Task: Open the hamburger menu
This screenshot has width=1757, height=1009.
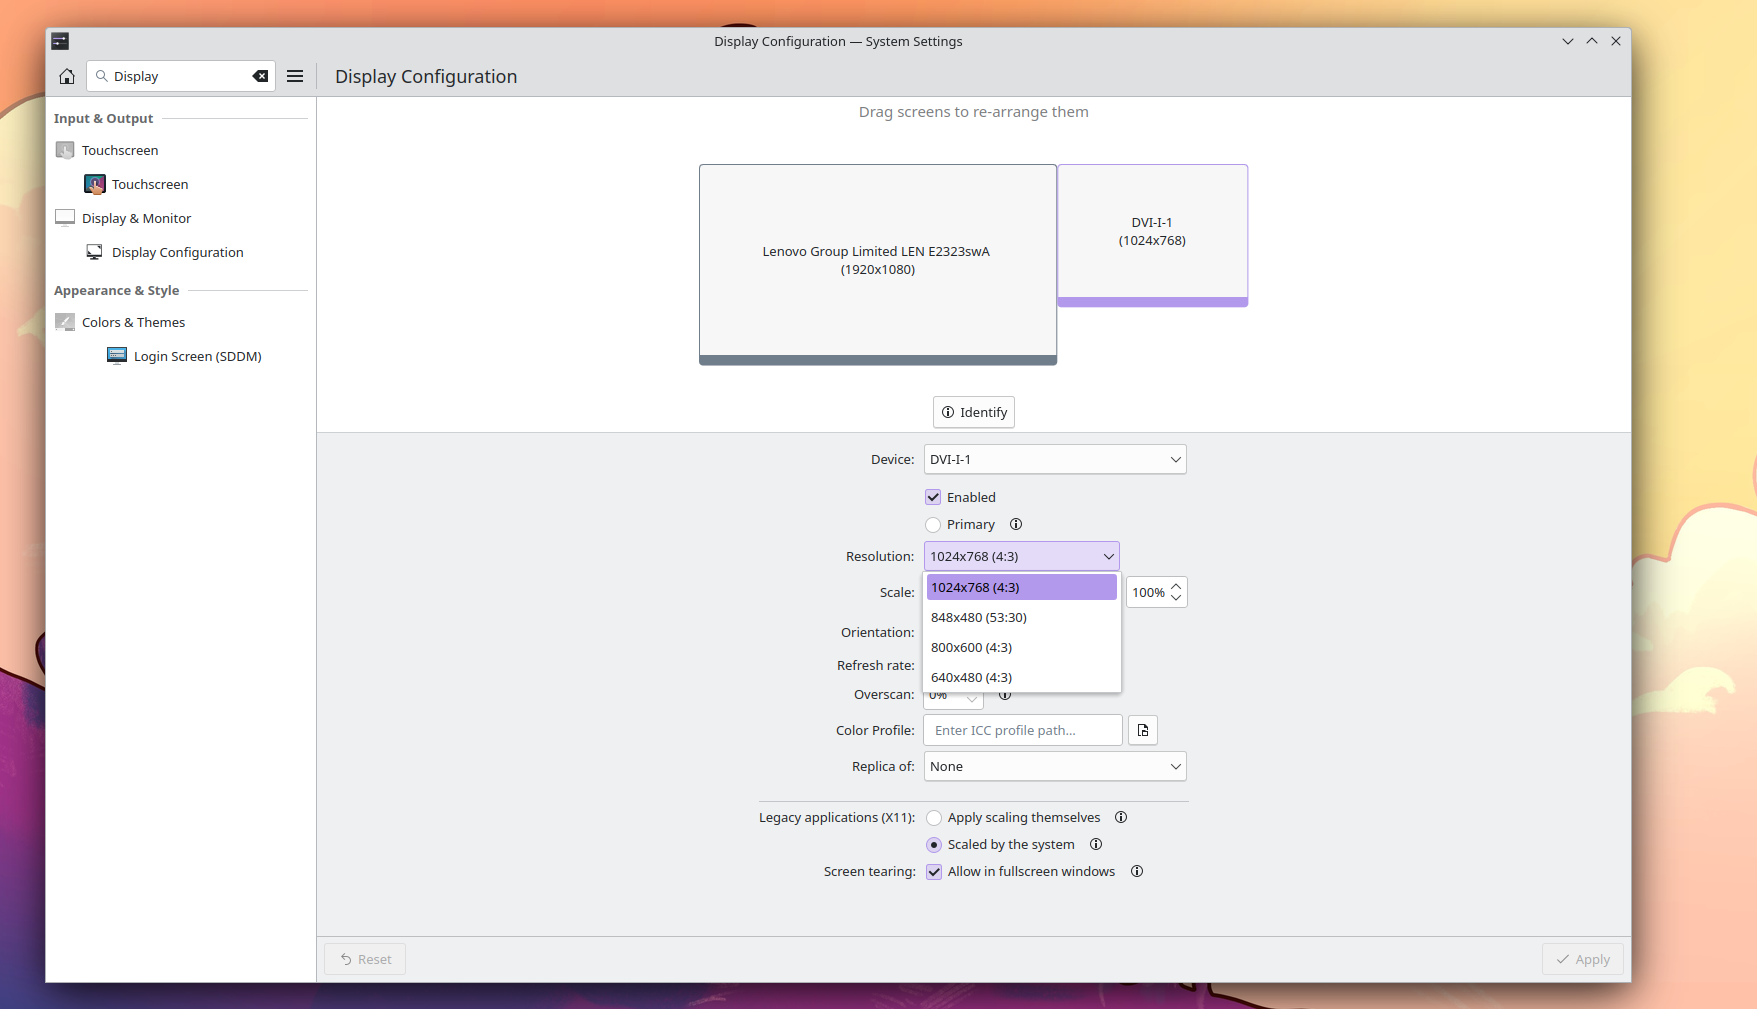Action: point(295,77)
